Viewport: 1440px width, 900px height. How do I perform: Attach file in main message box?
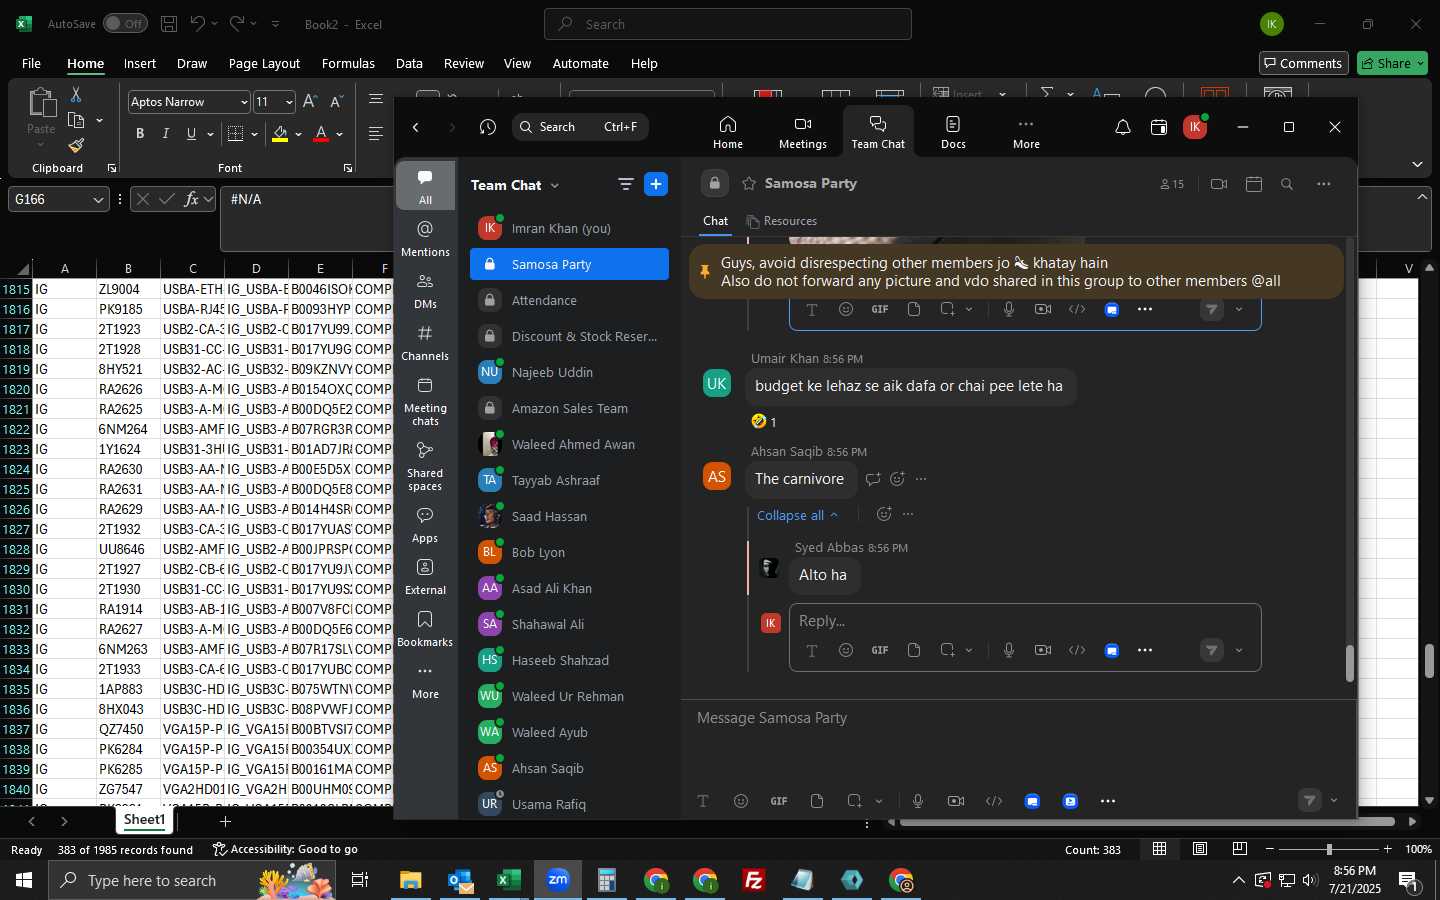[x=817, y=801]
